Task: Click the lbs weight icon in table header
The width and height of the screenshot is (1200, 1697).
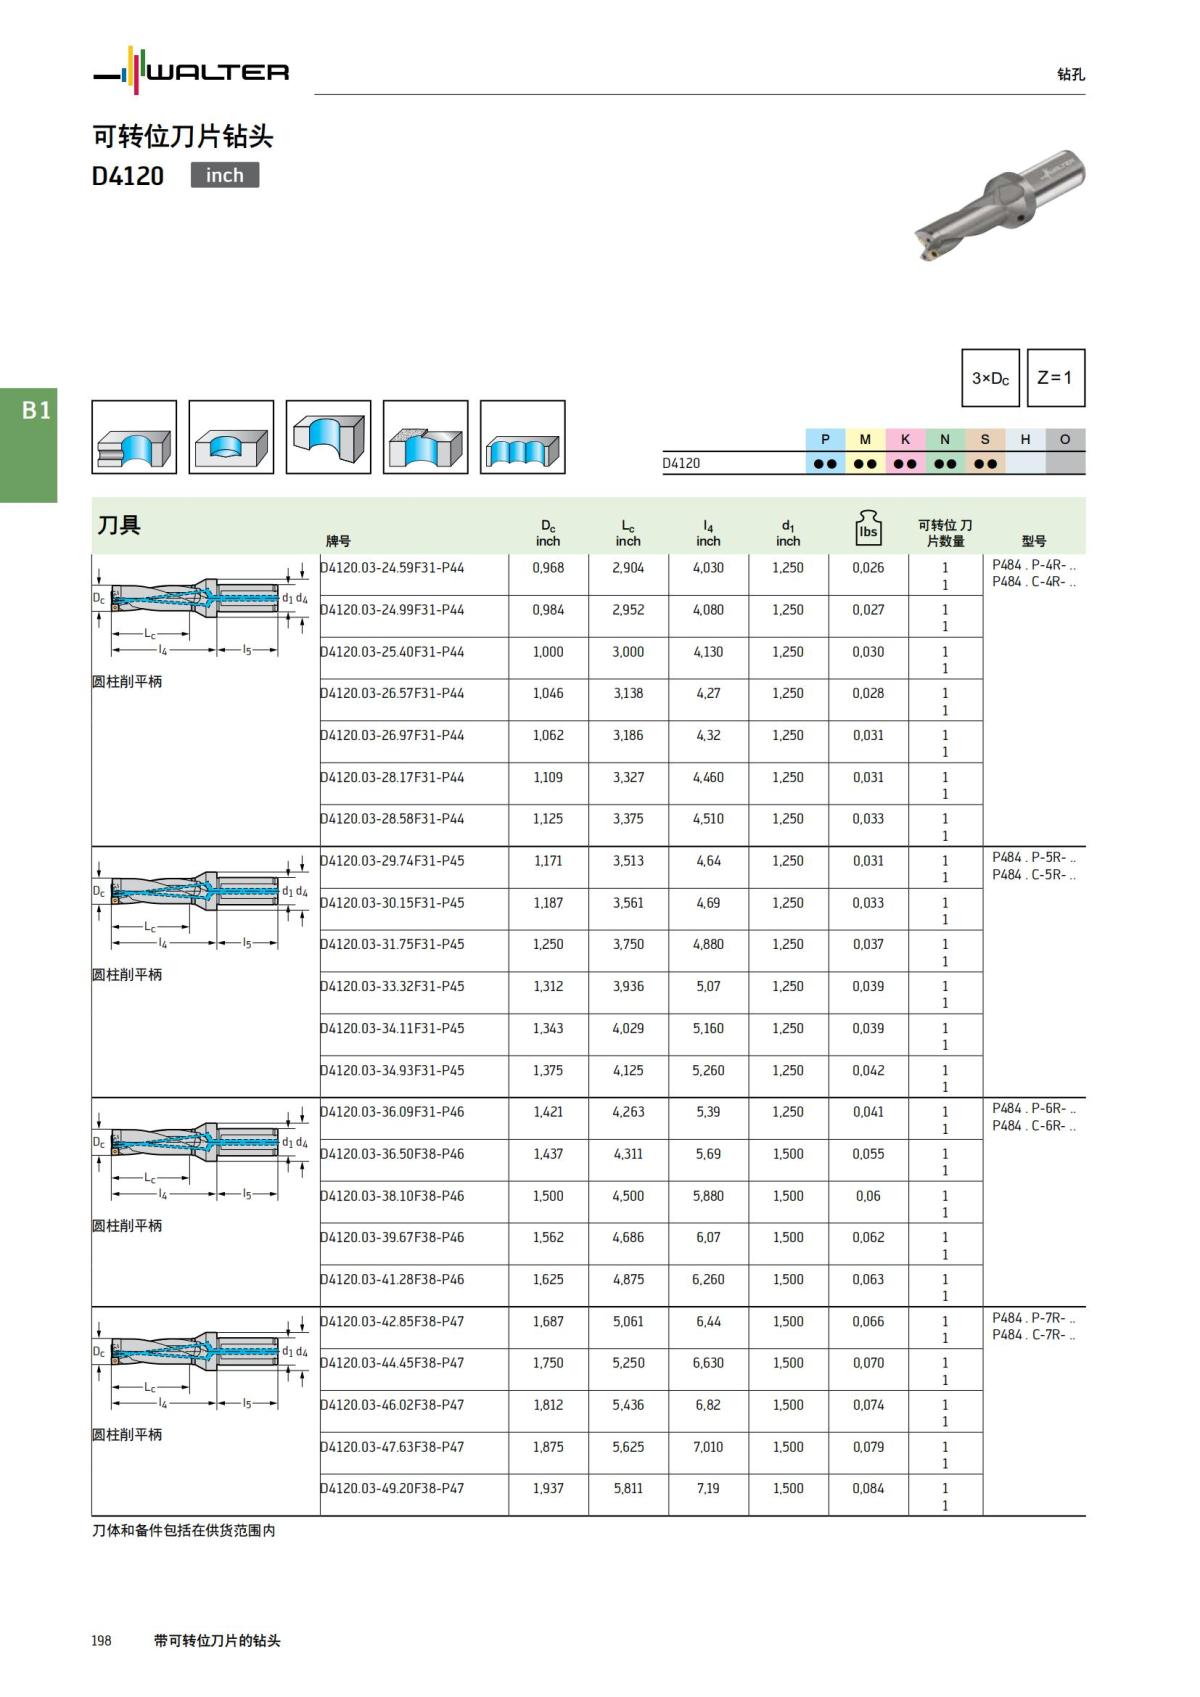Action: (x=868, y=527)
